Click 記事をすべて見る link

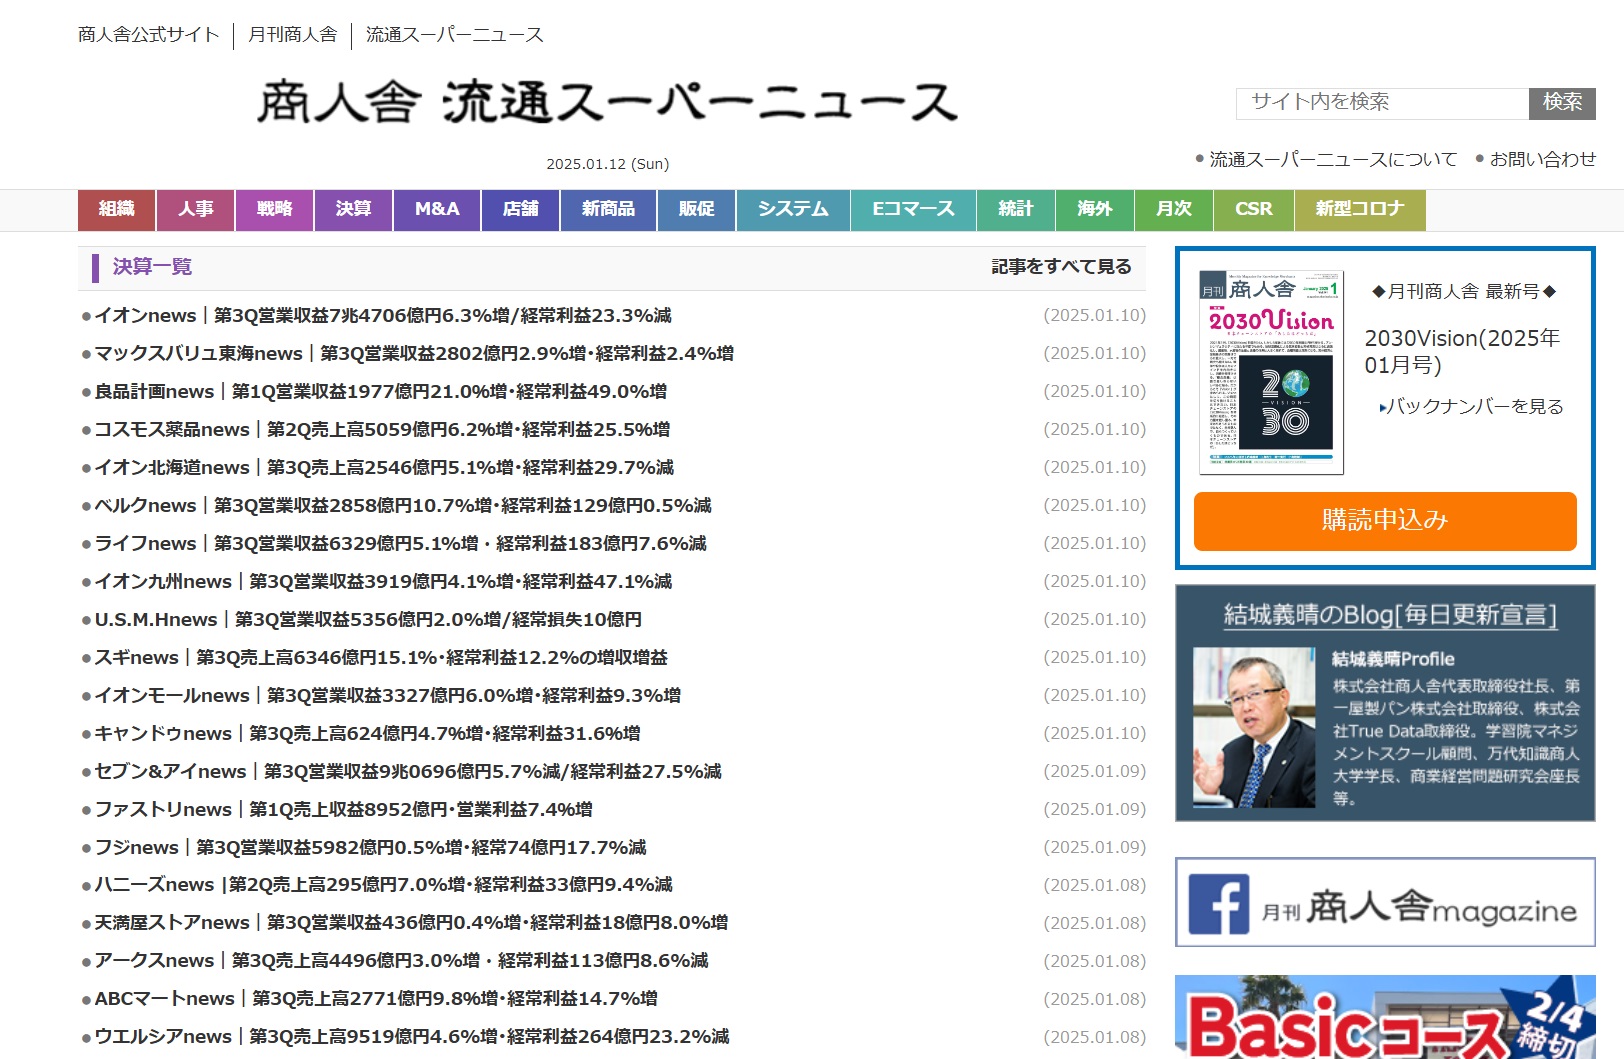1061,267
